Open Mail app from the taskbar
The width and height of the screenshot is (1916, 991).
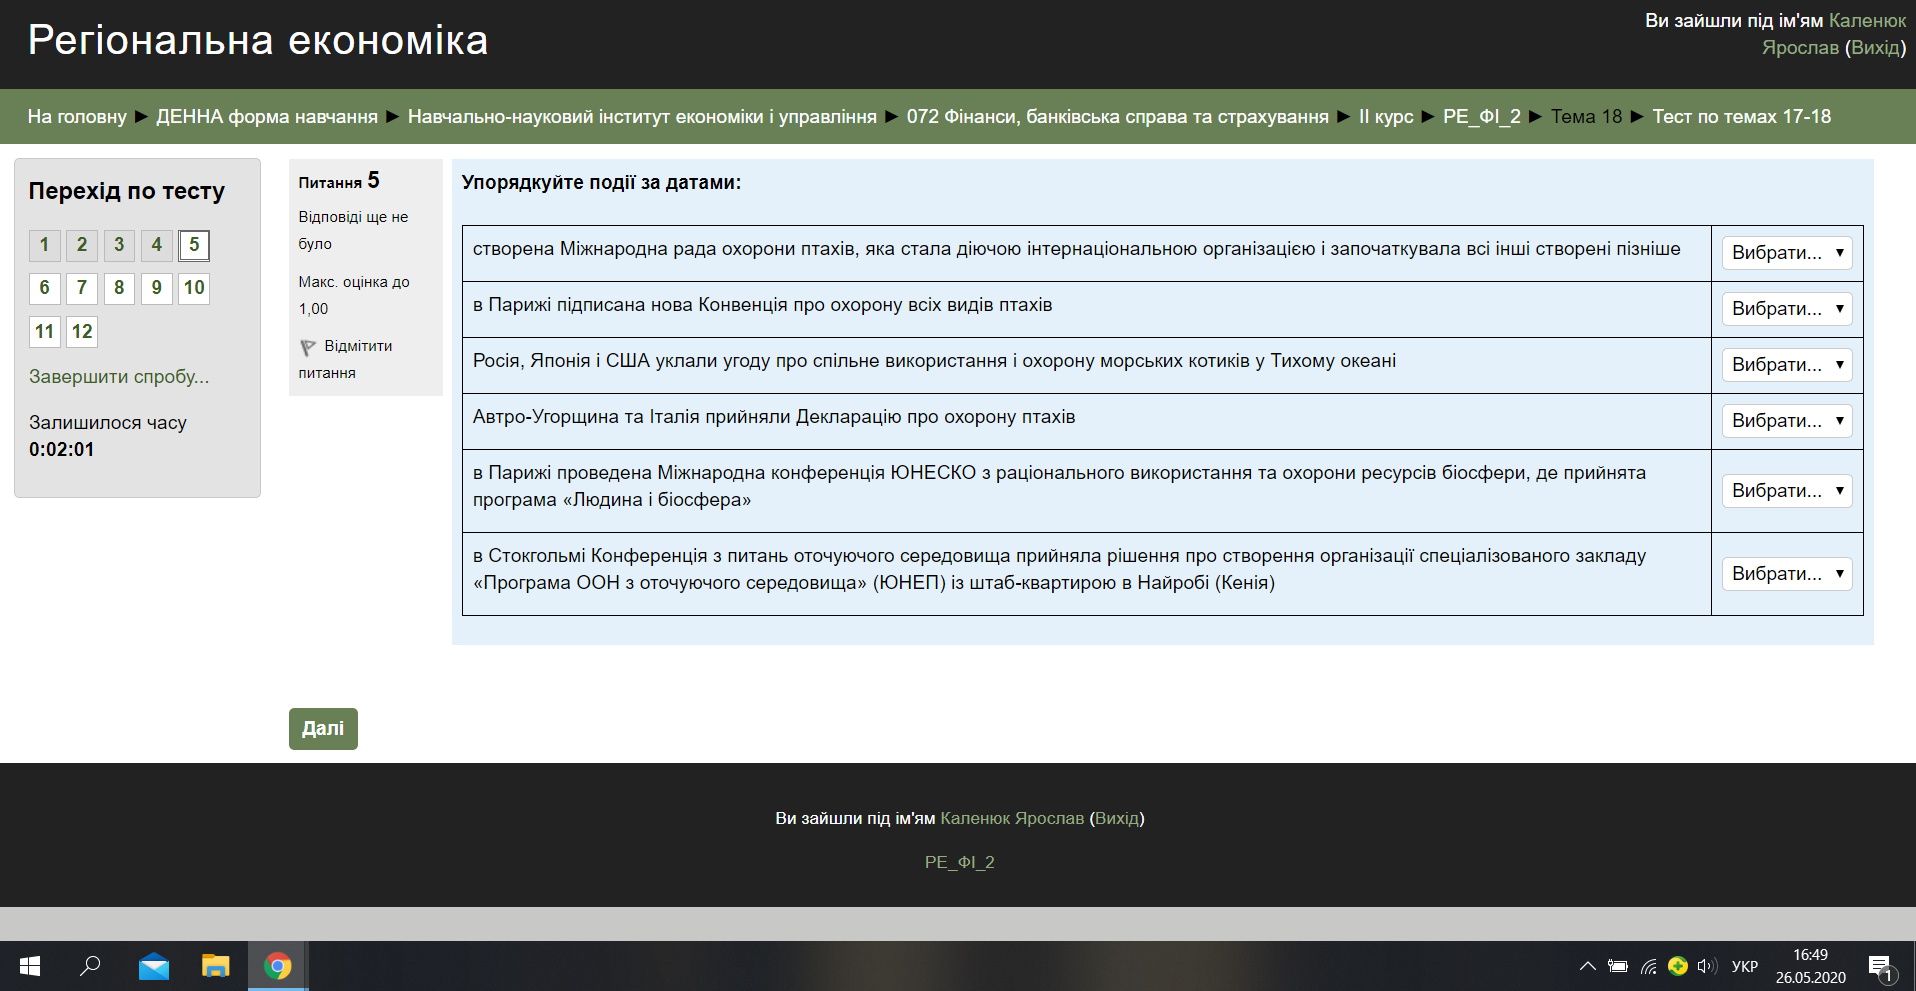[153, 965]
